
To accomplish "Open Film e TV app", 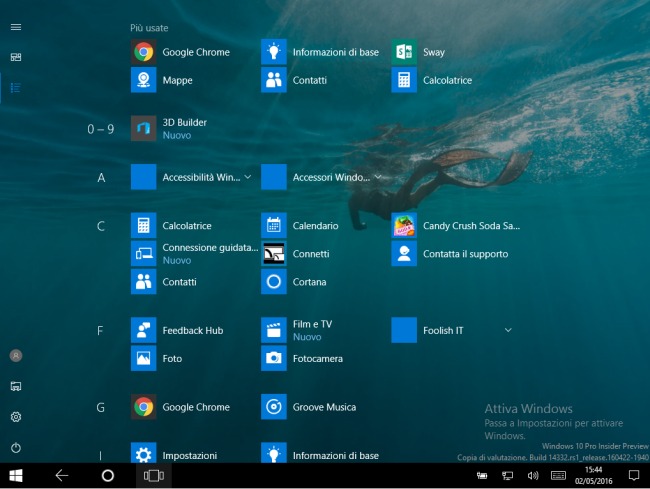I will point(297,330).
